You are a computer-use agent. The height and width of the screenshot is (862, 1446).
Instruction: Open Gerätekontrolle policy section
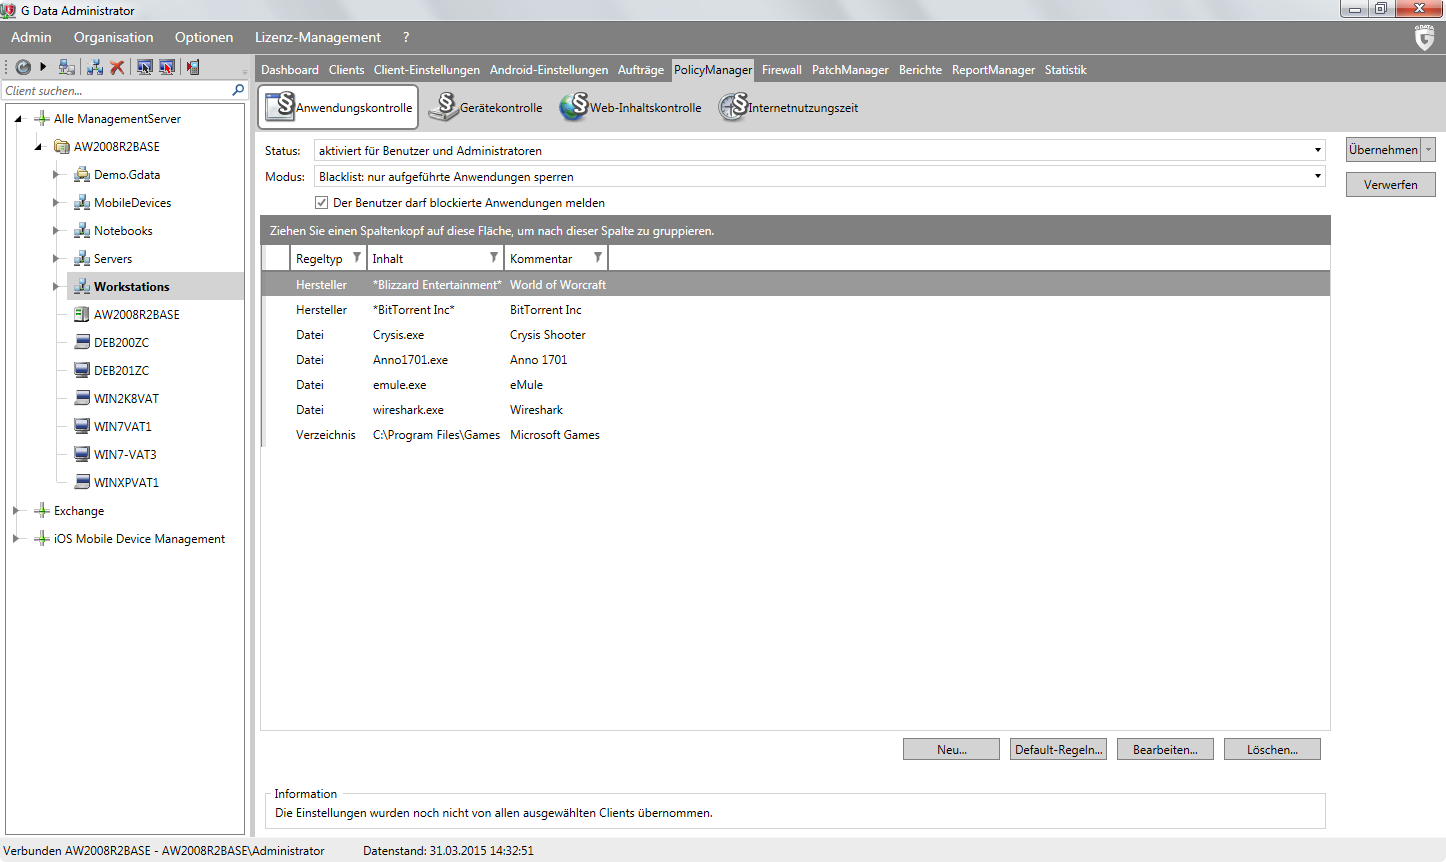pyautogui.click(x=485, y=107)
